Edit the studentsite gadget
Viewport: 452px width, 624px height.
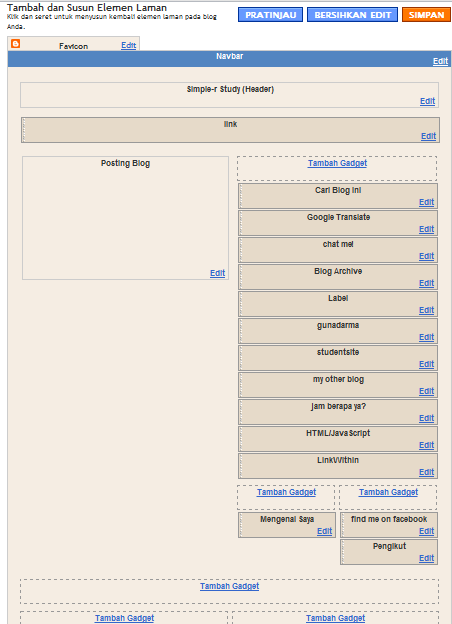tap(426, 364)
